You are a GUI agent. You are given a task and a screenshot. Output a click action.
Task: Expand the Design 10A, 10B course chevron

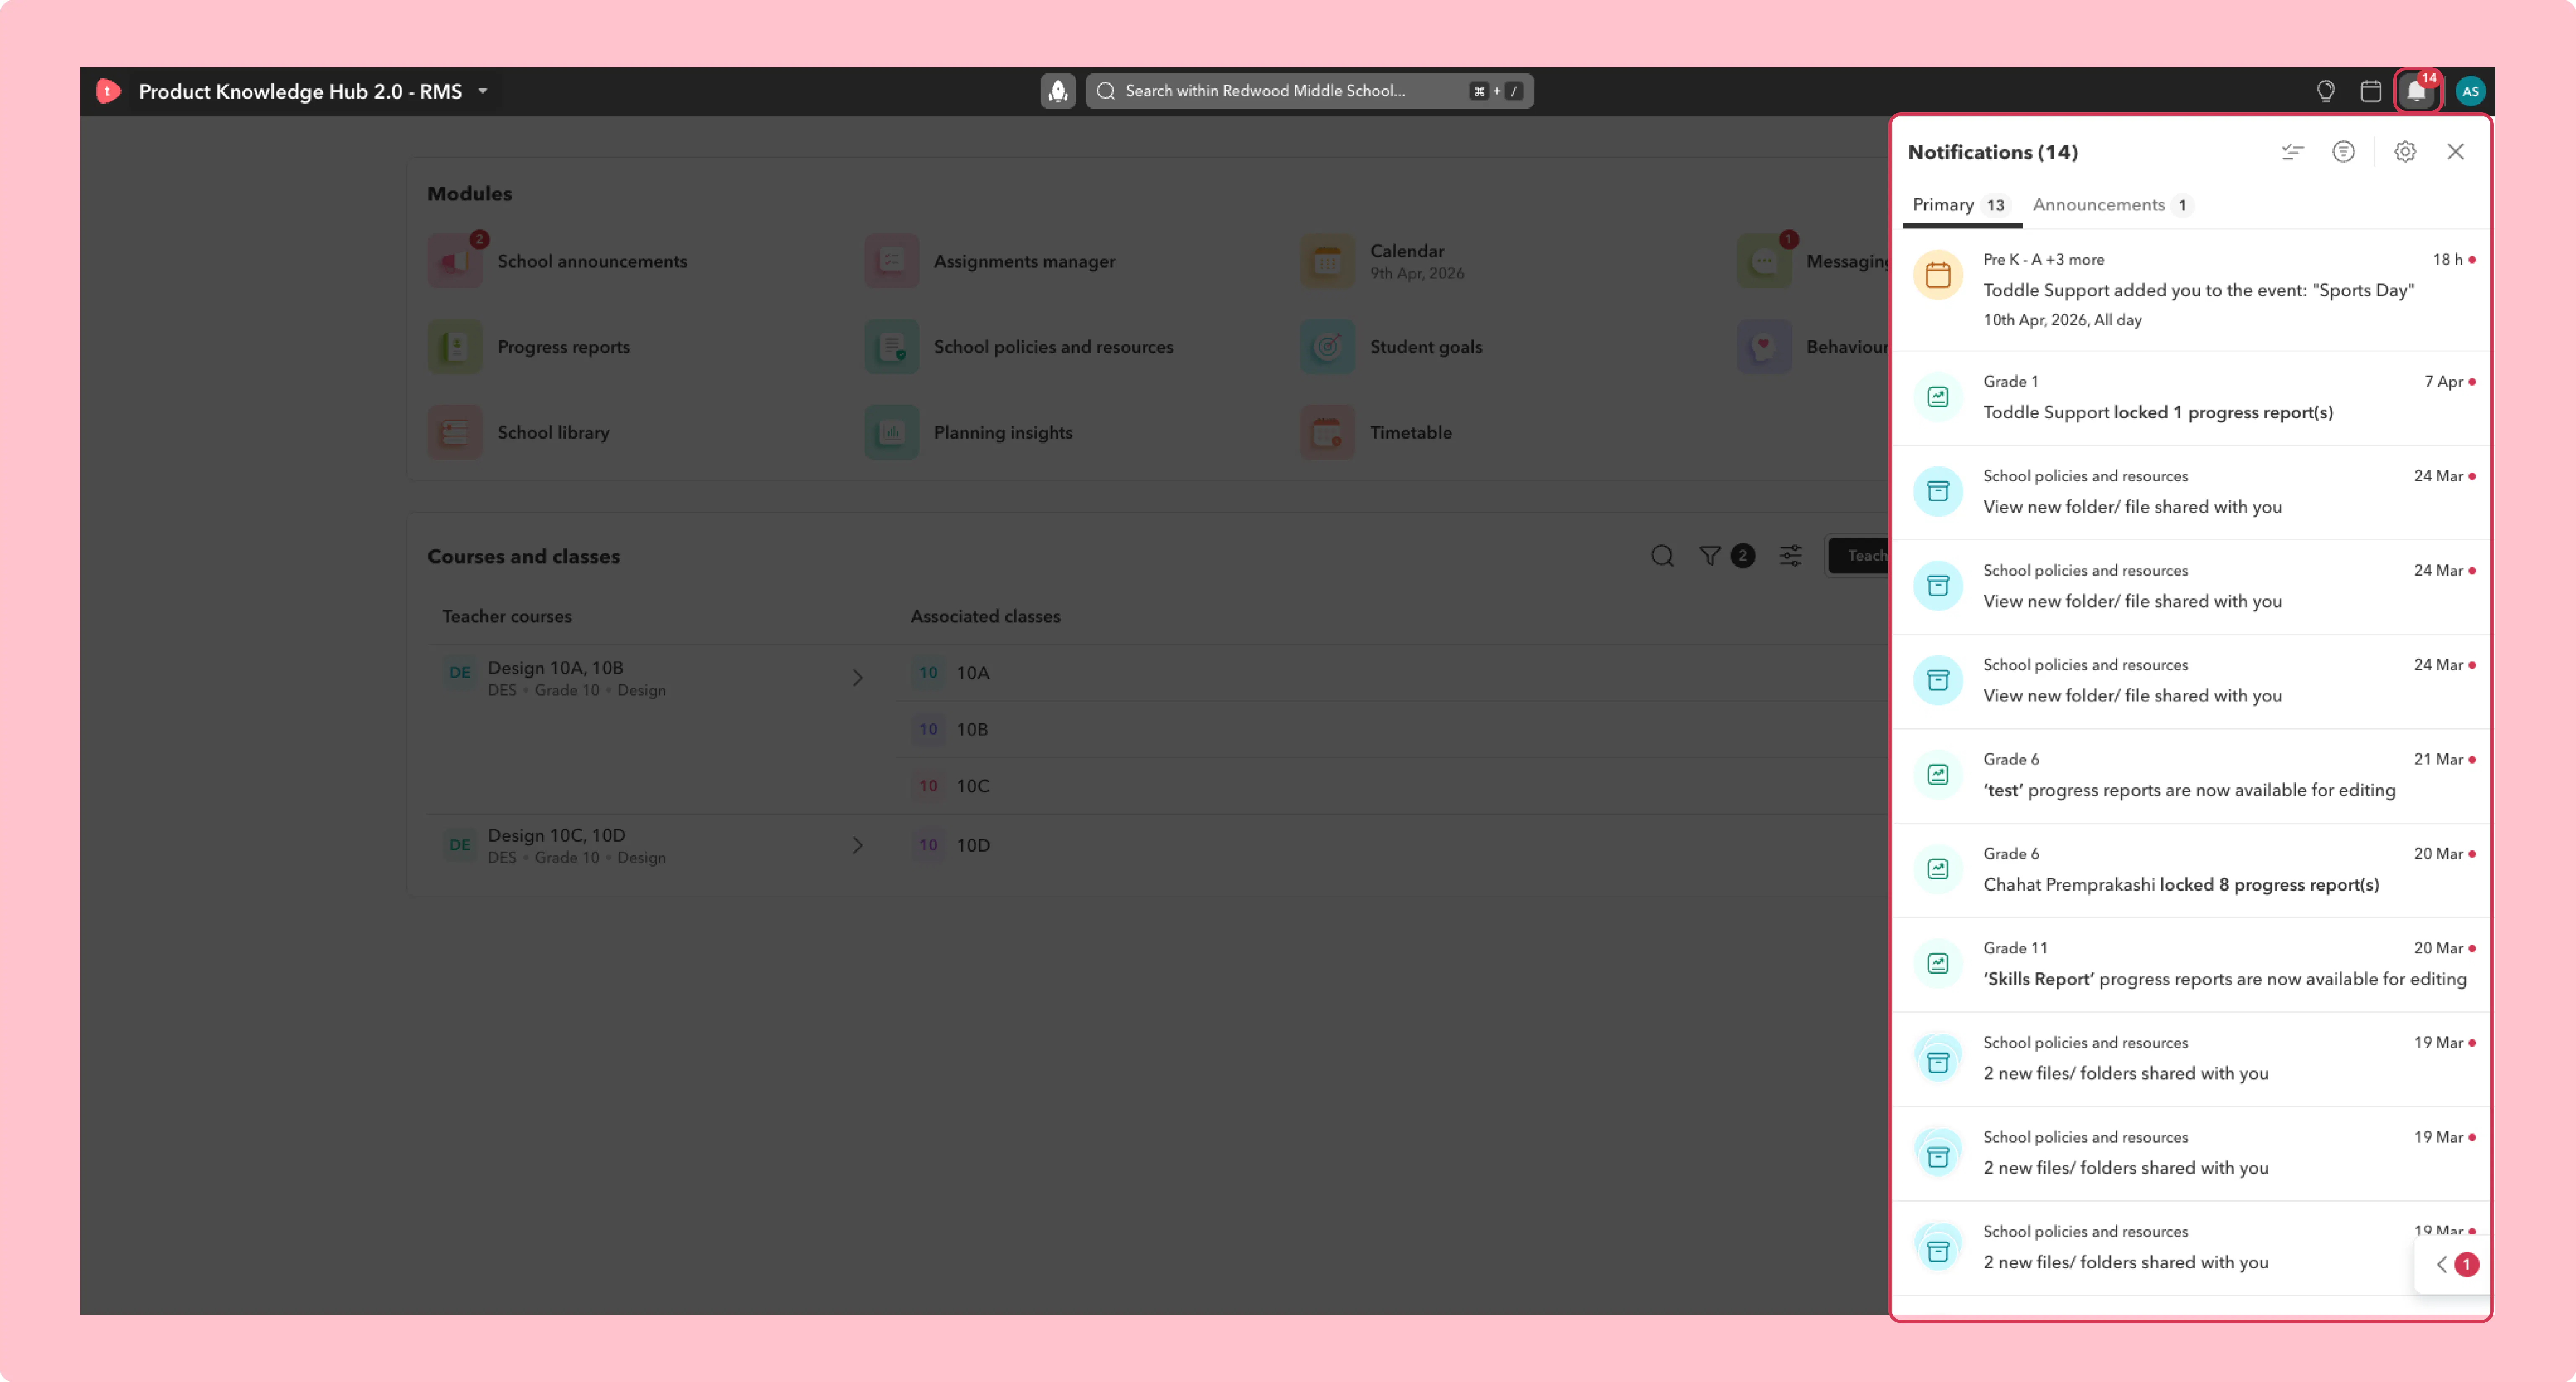click(858, 678)
